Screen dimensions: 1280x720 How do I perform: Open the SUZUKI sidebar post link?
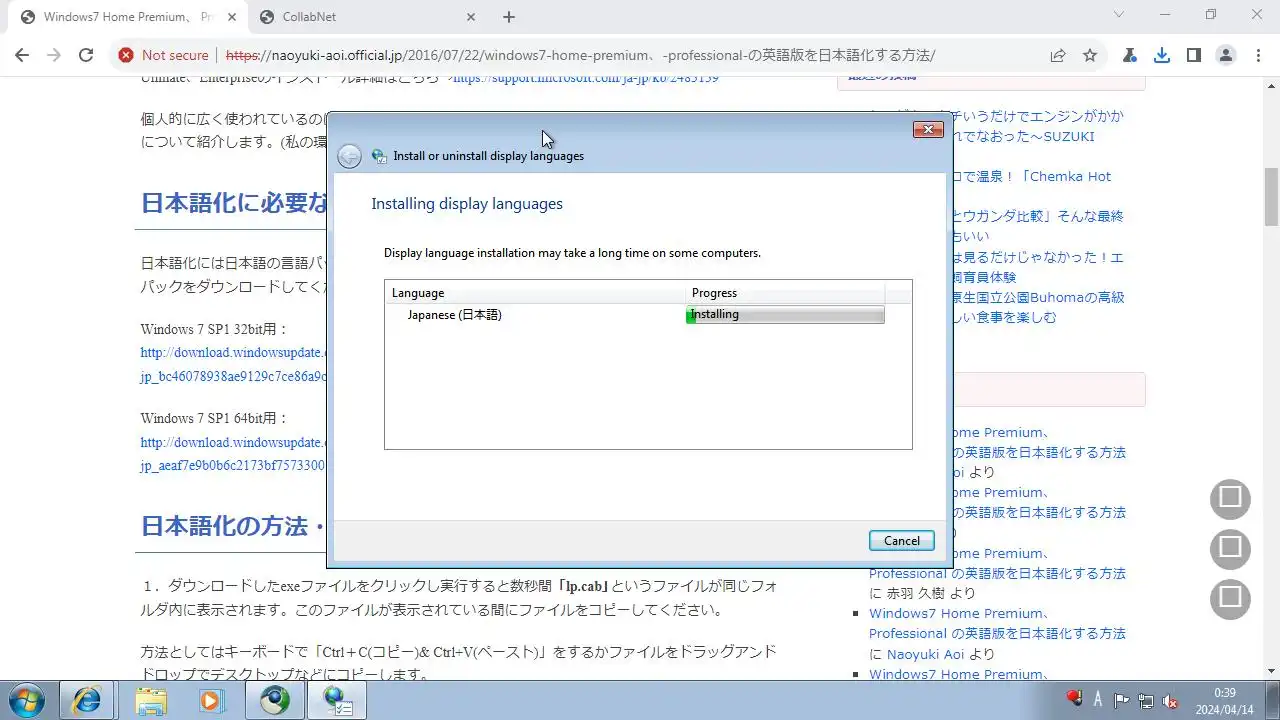coord(1039,126)
